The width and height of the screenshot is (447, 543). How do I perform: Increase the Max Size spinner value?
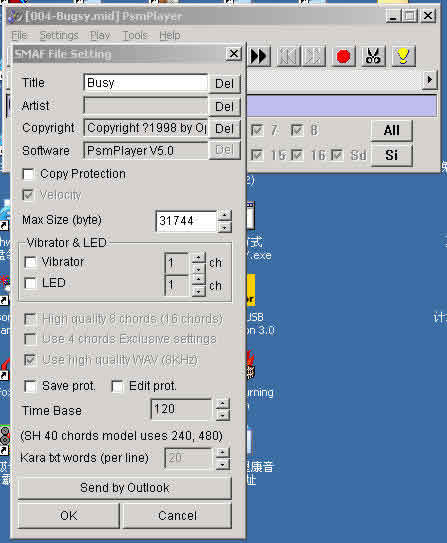click(225, 215)
